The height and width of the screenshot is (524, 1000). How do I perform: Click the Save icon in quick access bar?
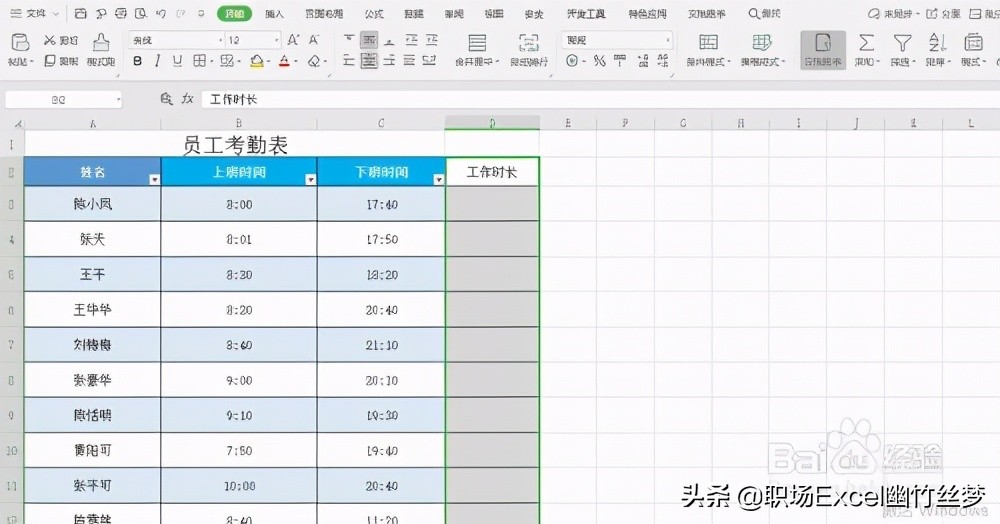(x=80, y=13)
